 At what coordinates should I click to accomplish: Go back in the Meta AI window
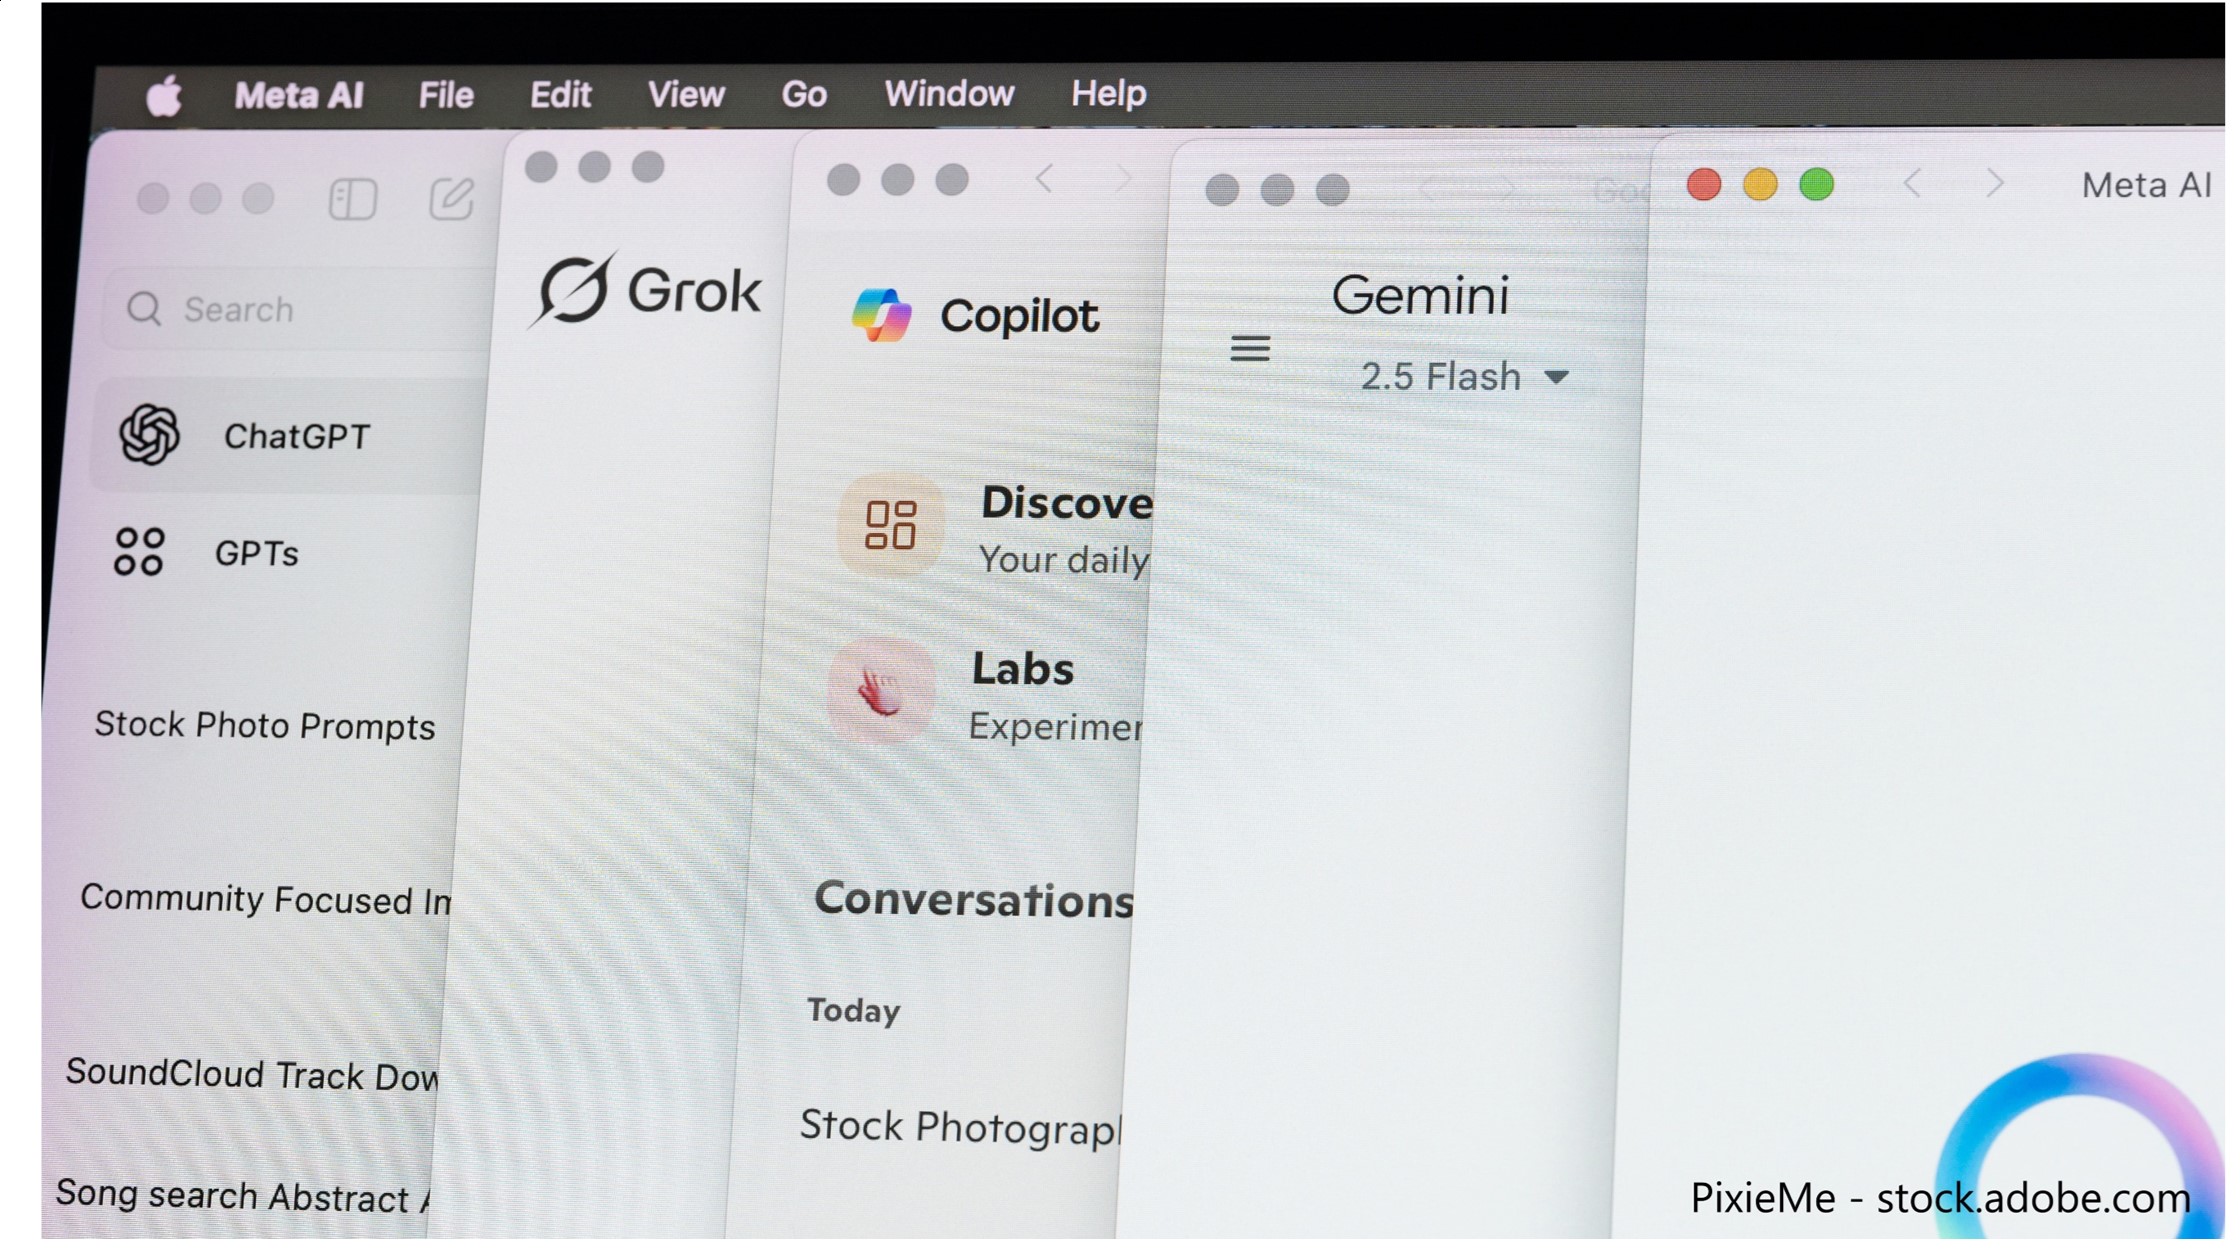pyautogui.click(x=1912, y=184)
